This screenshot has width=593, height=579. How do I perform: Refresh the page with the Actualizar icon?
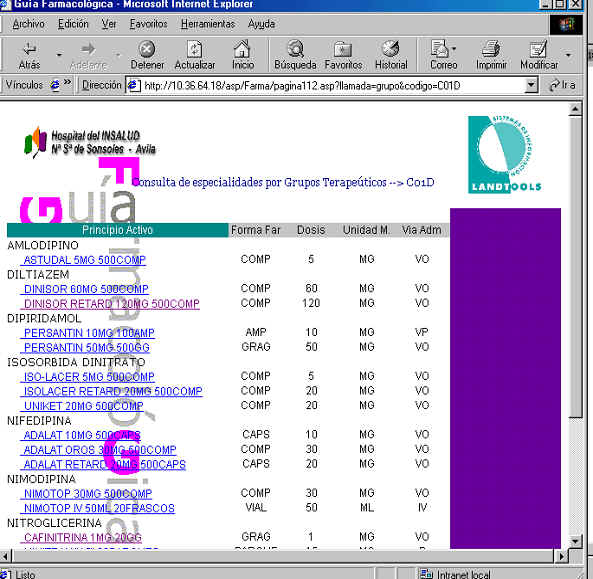(194, 49)
